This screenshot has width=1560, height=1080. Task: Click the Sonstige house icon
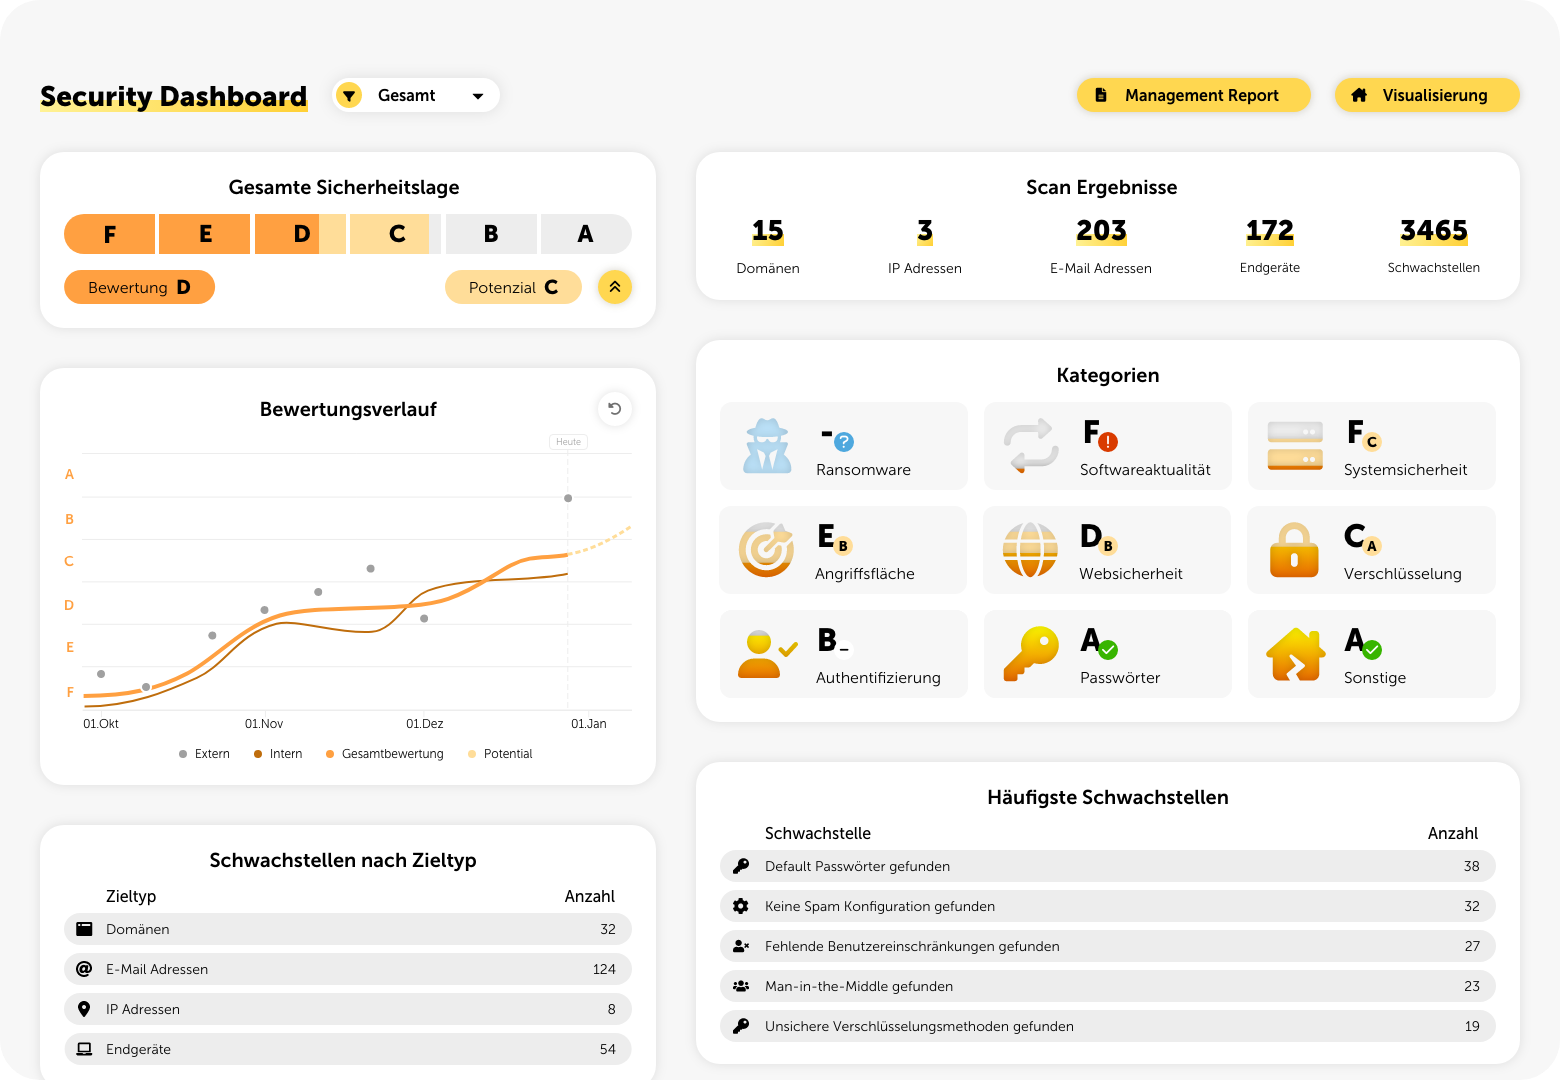click(1295, 654)
